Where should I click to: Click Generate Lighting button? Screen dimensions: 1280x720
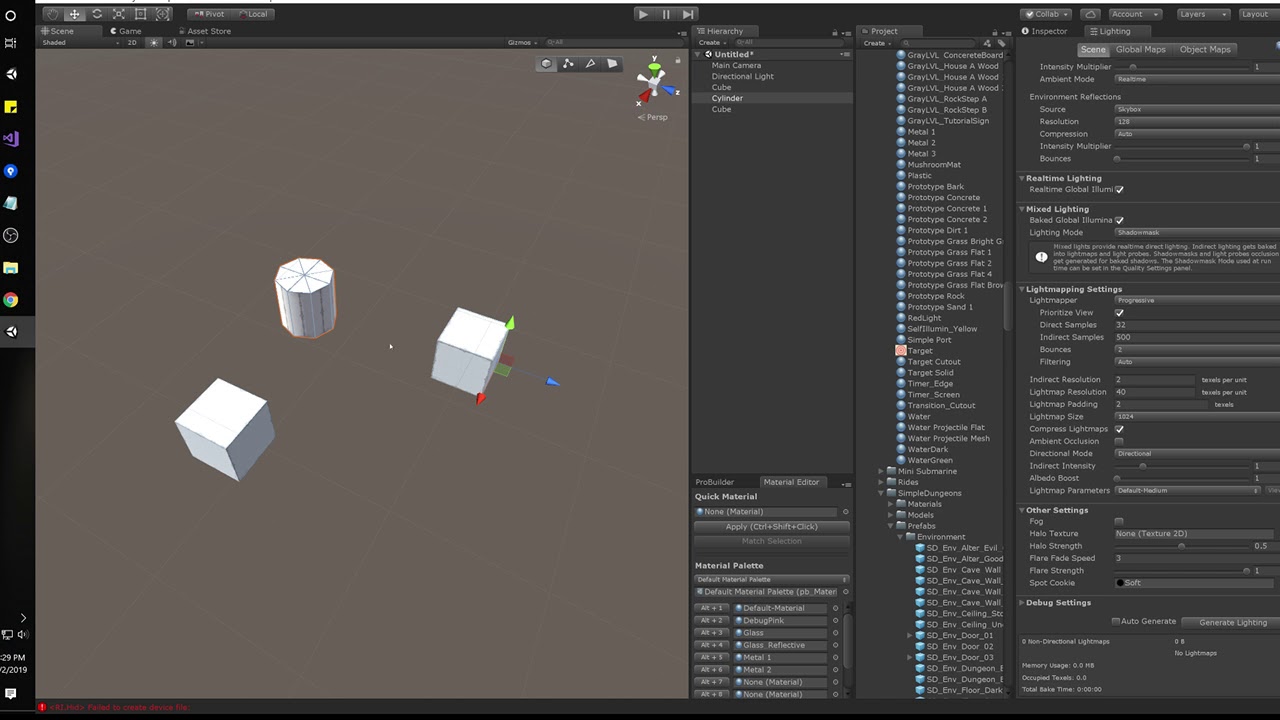[1232, 622]
